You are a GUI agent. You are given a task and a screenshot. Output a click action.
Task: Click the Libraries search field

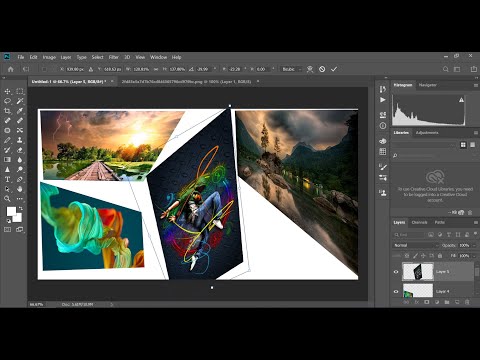(433, 156)
